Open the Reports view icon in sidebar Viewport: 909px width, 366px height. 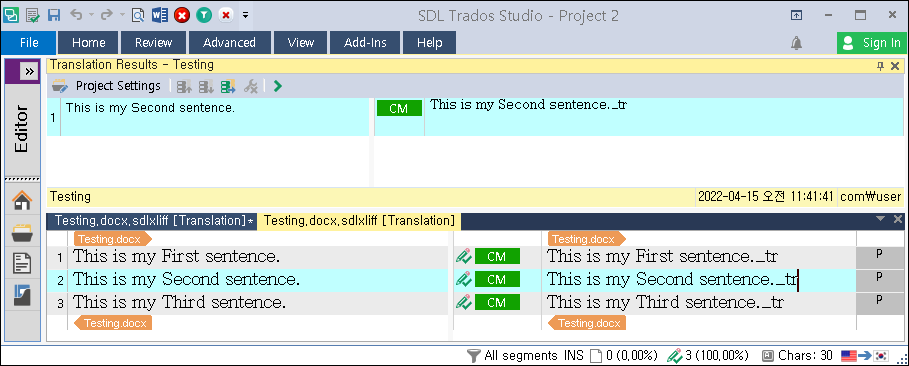click(x=22, y=295)
